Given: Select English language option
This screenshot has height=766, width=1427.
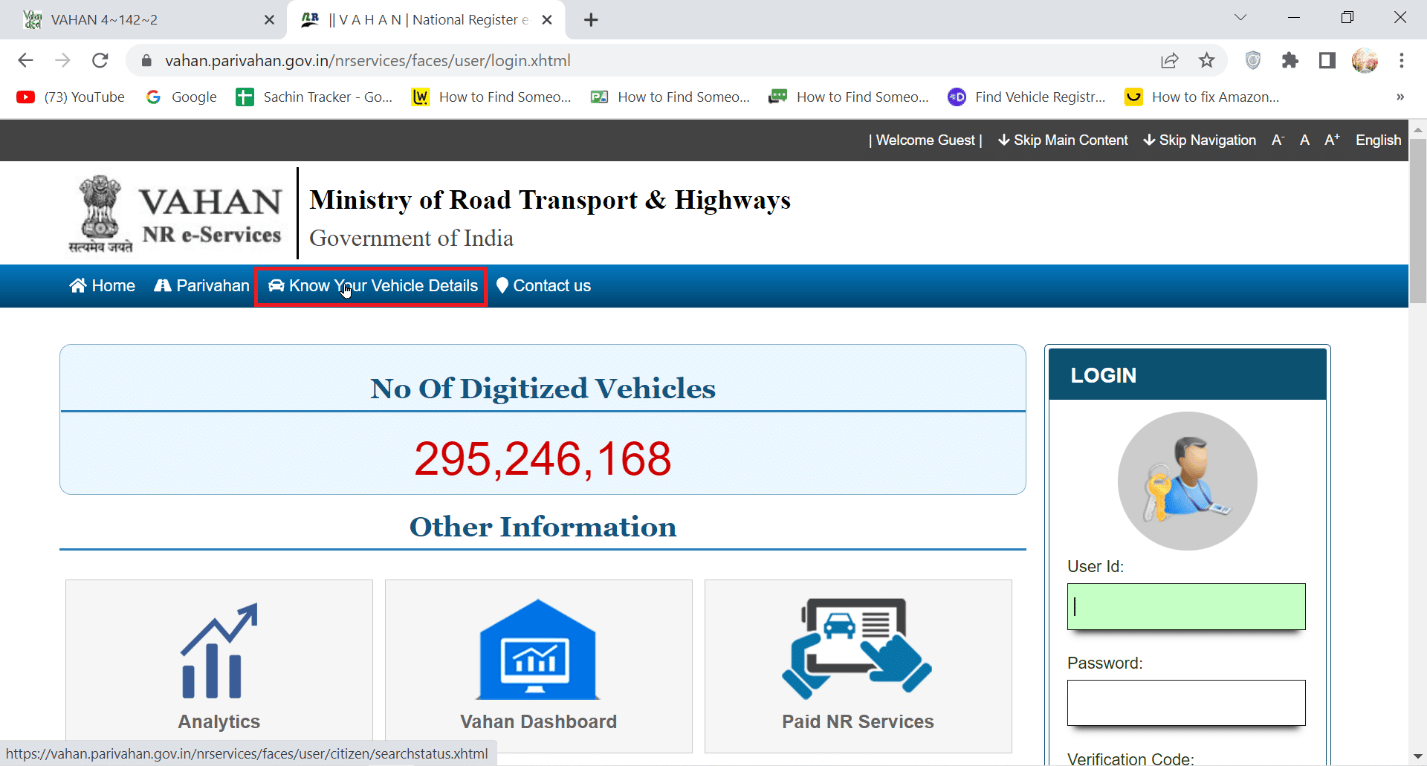Looking at the screenshot, I should [x=1378, y=140].
